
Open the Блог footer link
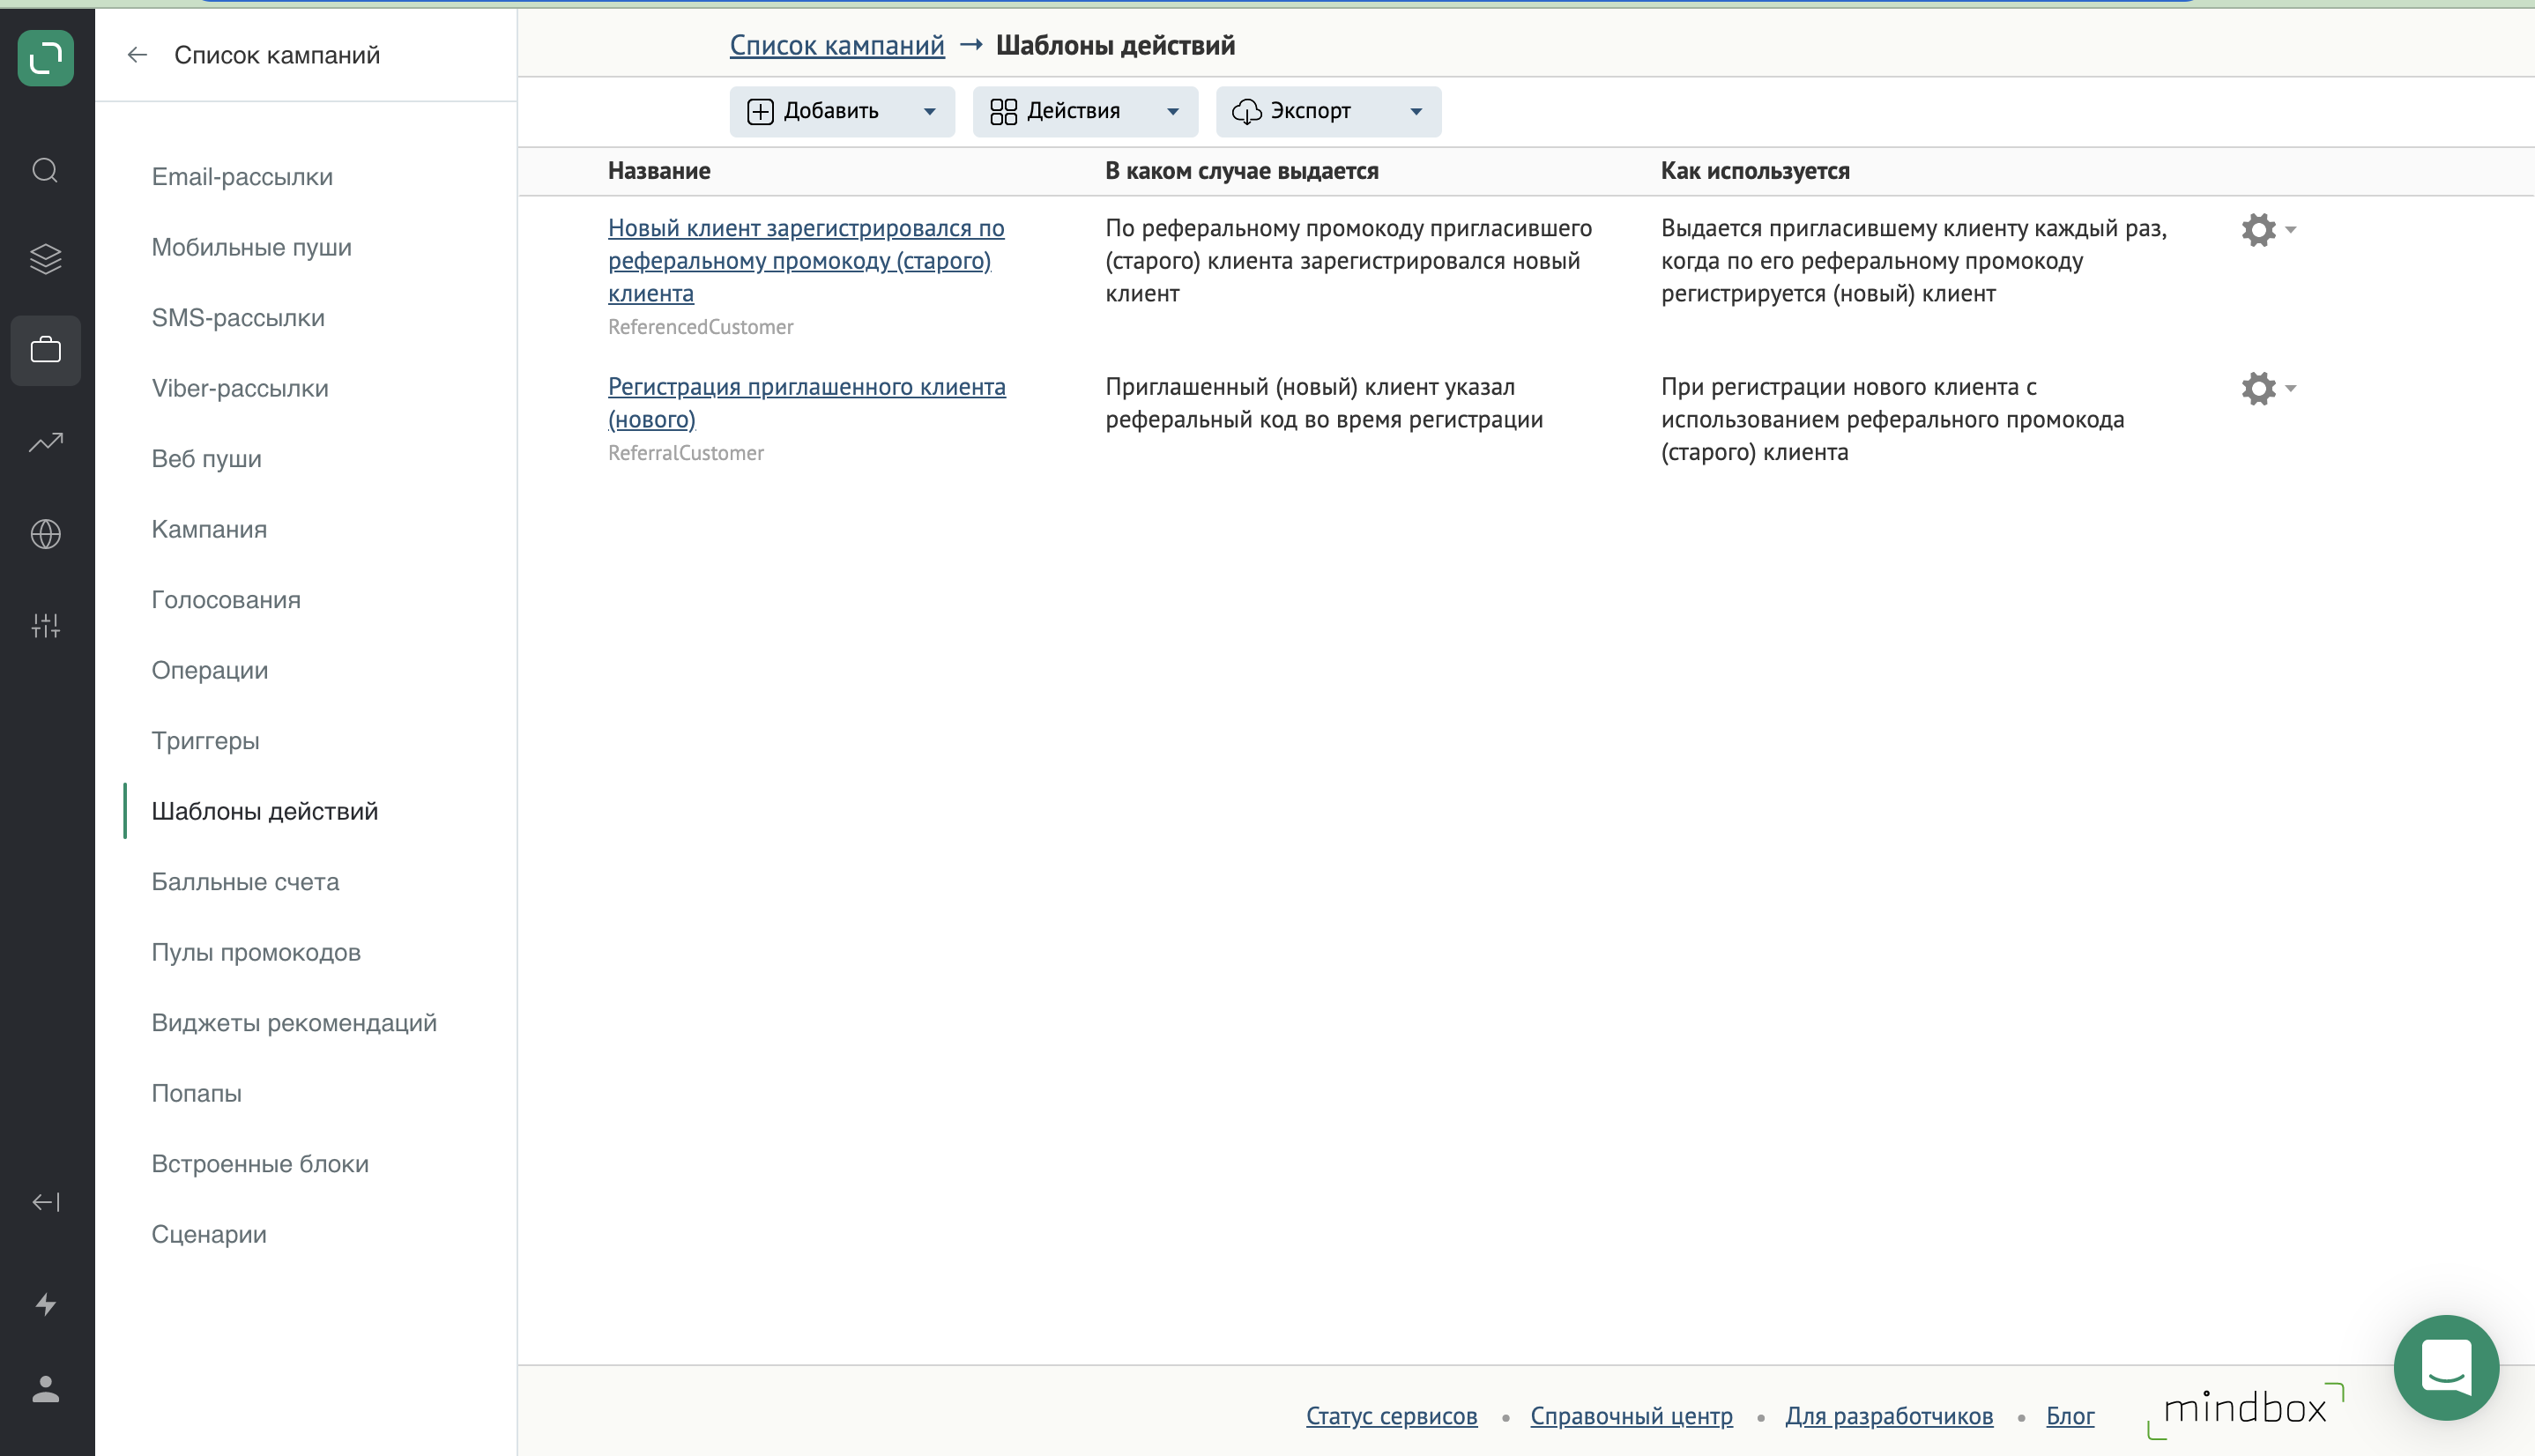[x=2070, y=1416]
